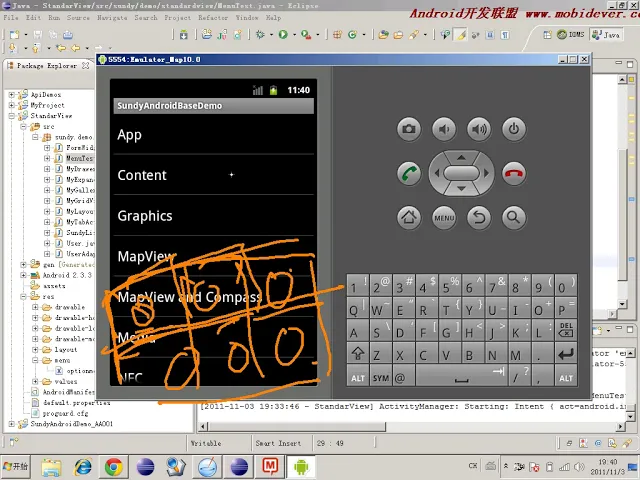The image size is (640, 480).
Task: Click the D-pad up arrow
Action: pos(461,157)
